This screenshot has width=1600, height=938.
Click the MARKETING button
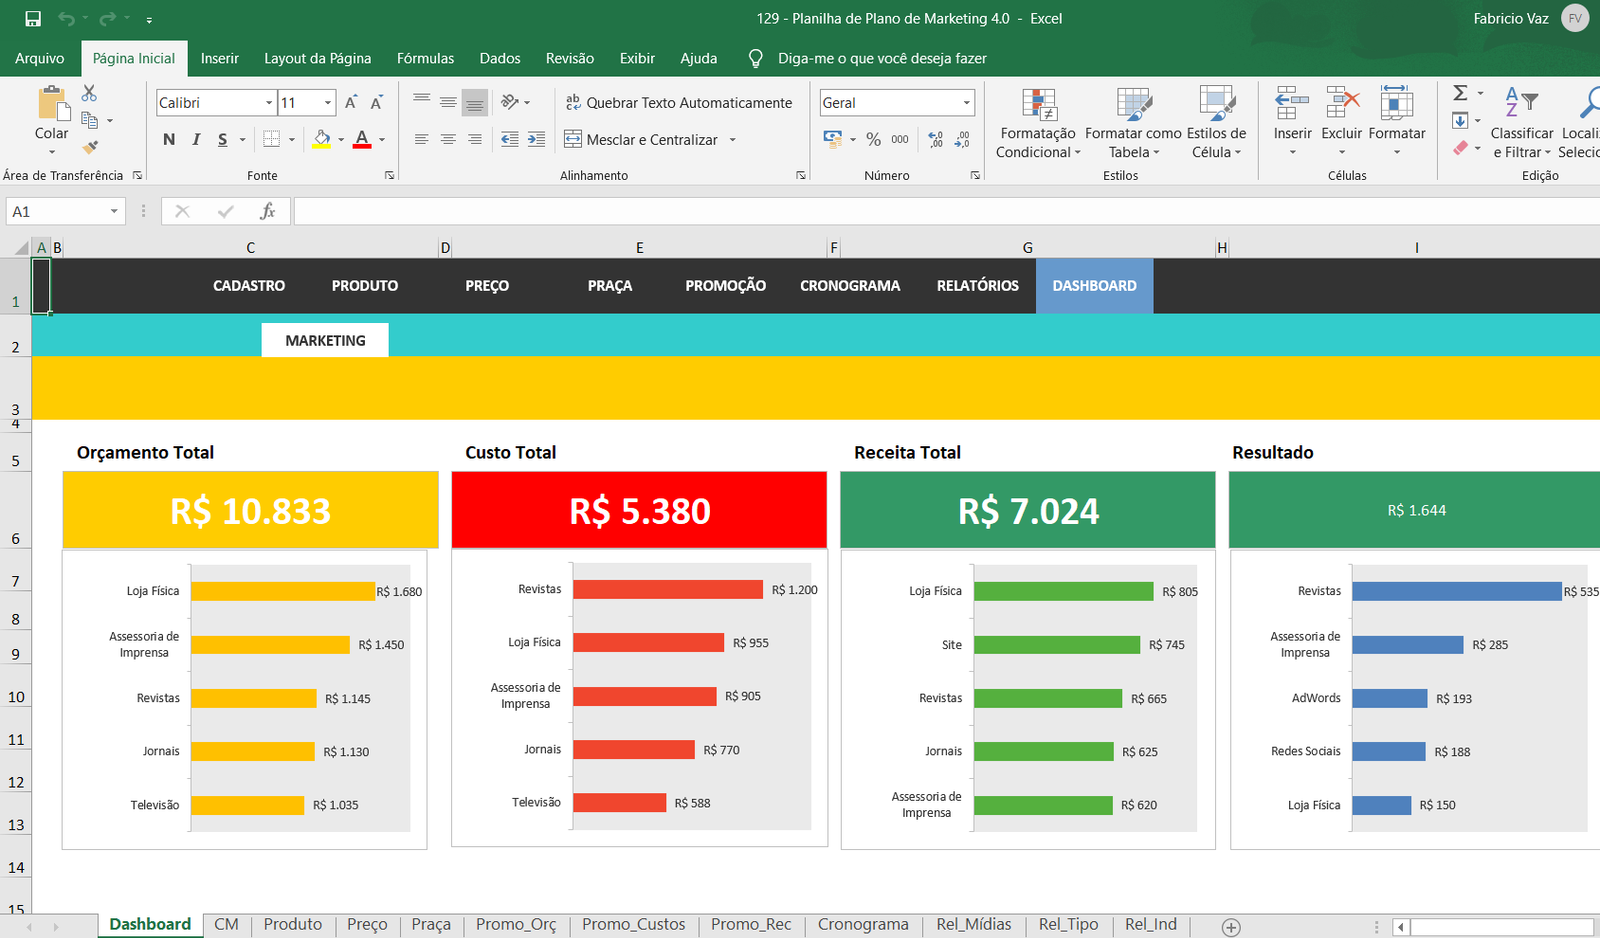point(325,340)
